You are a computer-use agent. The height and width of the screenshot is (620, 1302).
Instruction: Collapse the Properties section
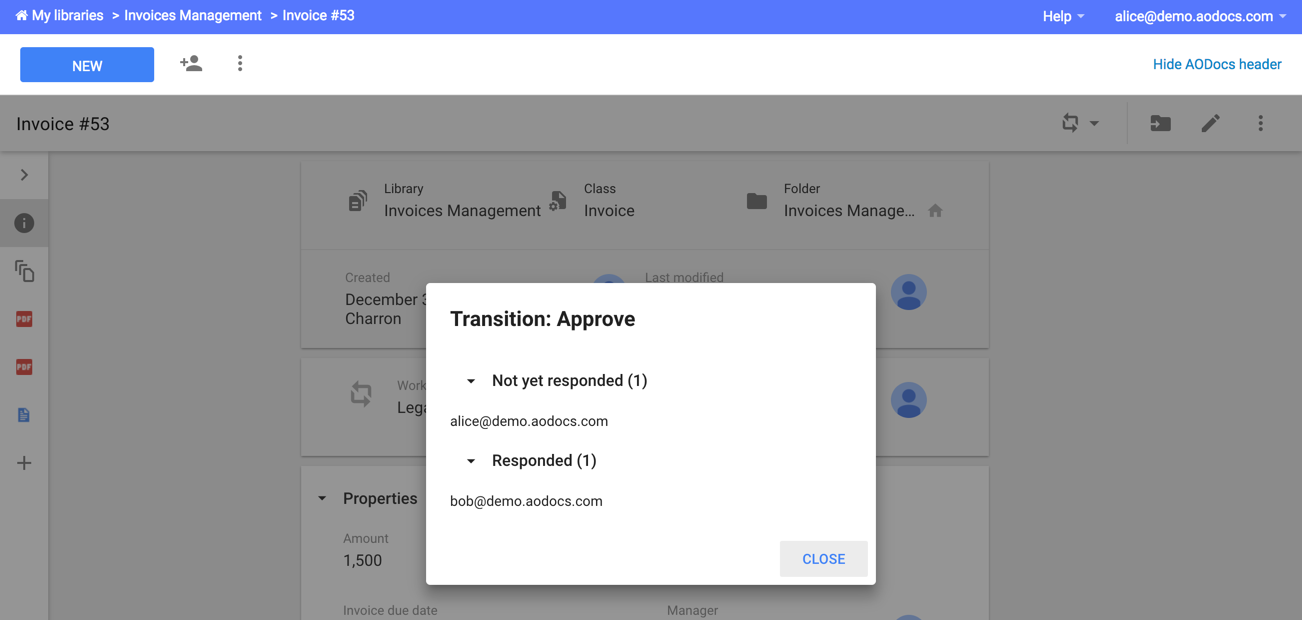pyautogui.click(x=322, y=498)
